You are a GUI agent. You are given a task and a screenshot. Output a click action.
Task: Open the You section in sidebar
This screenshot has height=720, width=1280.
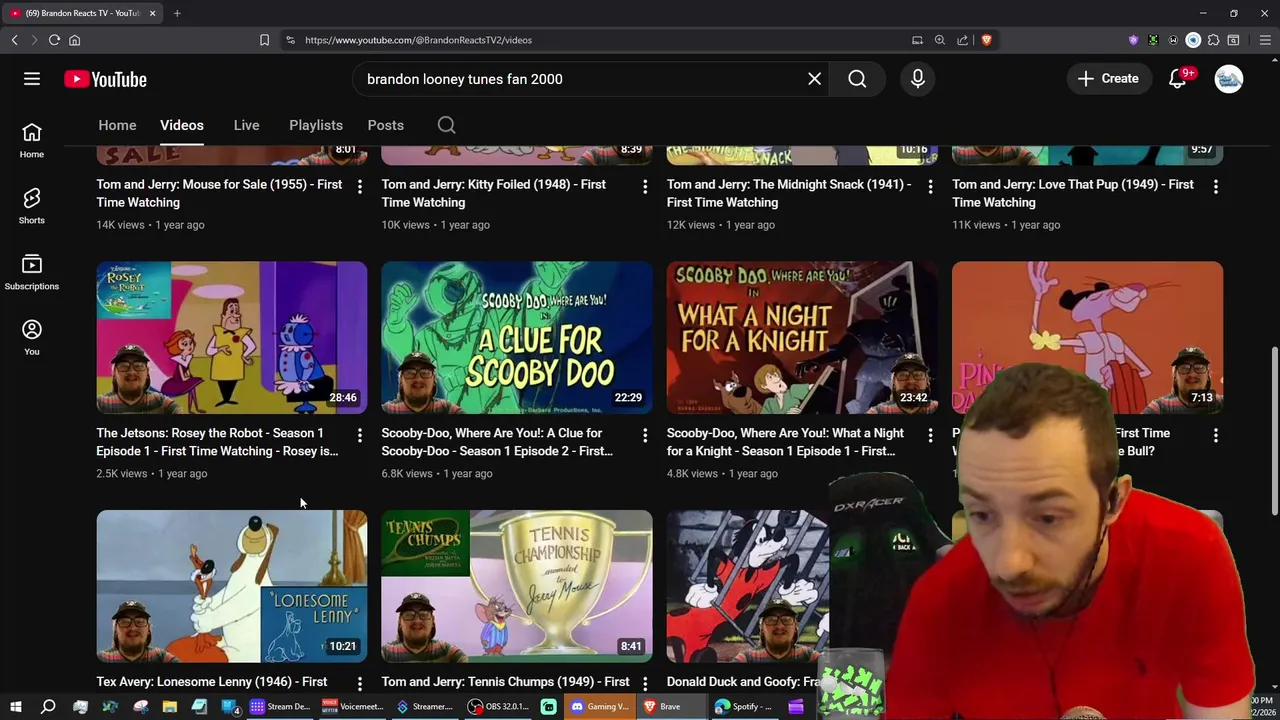(32, 338)
